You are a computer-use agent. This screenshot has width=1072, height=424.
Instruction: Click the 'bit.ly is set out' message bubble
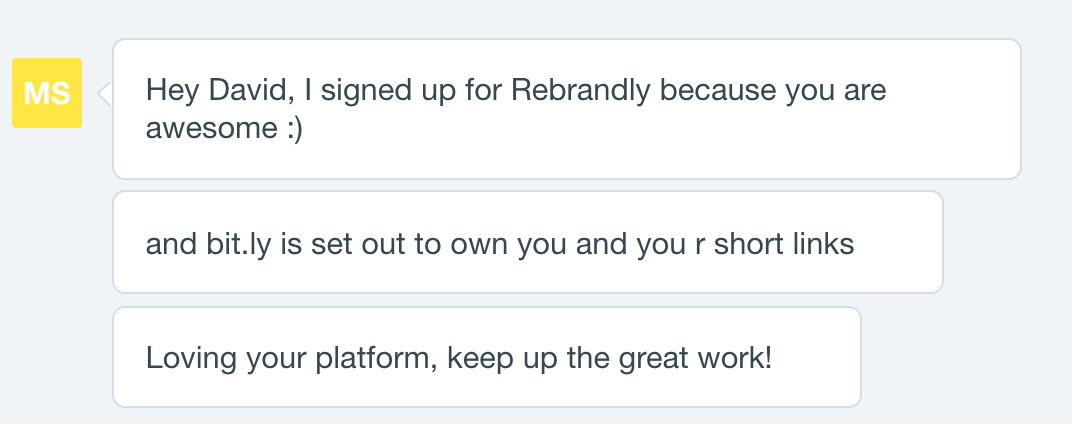(x=528, y=242)
